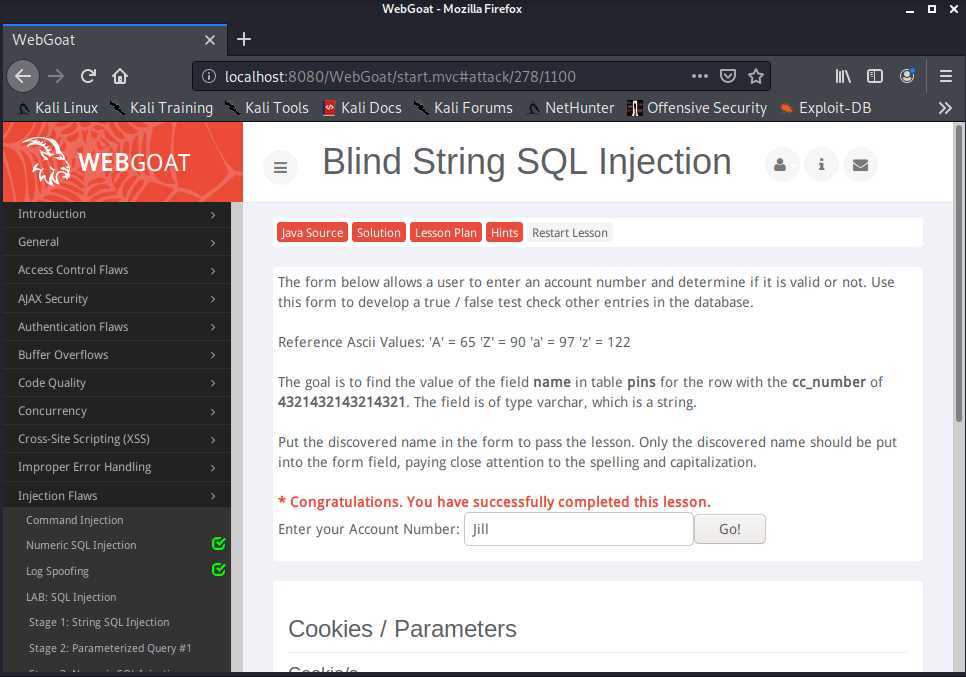The height and width of the screenshot is (677, 966).
Task: Click the Cookies / Parameters heading
Action: point(402,629)
